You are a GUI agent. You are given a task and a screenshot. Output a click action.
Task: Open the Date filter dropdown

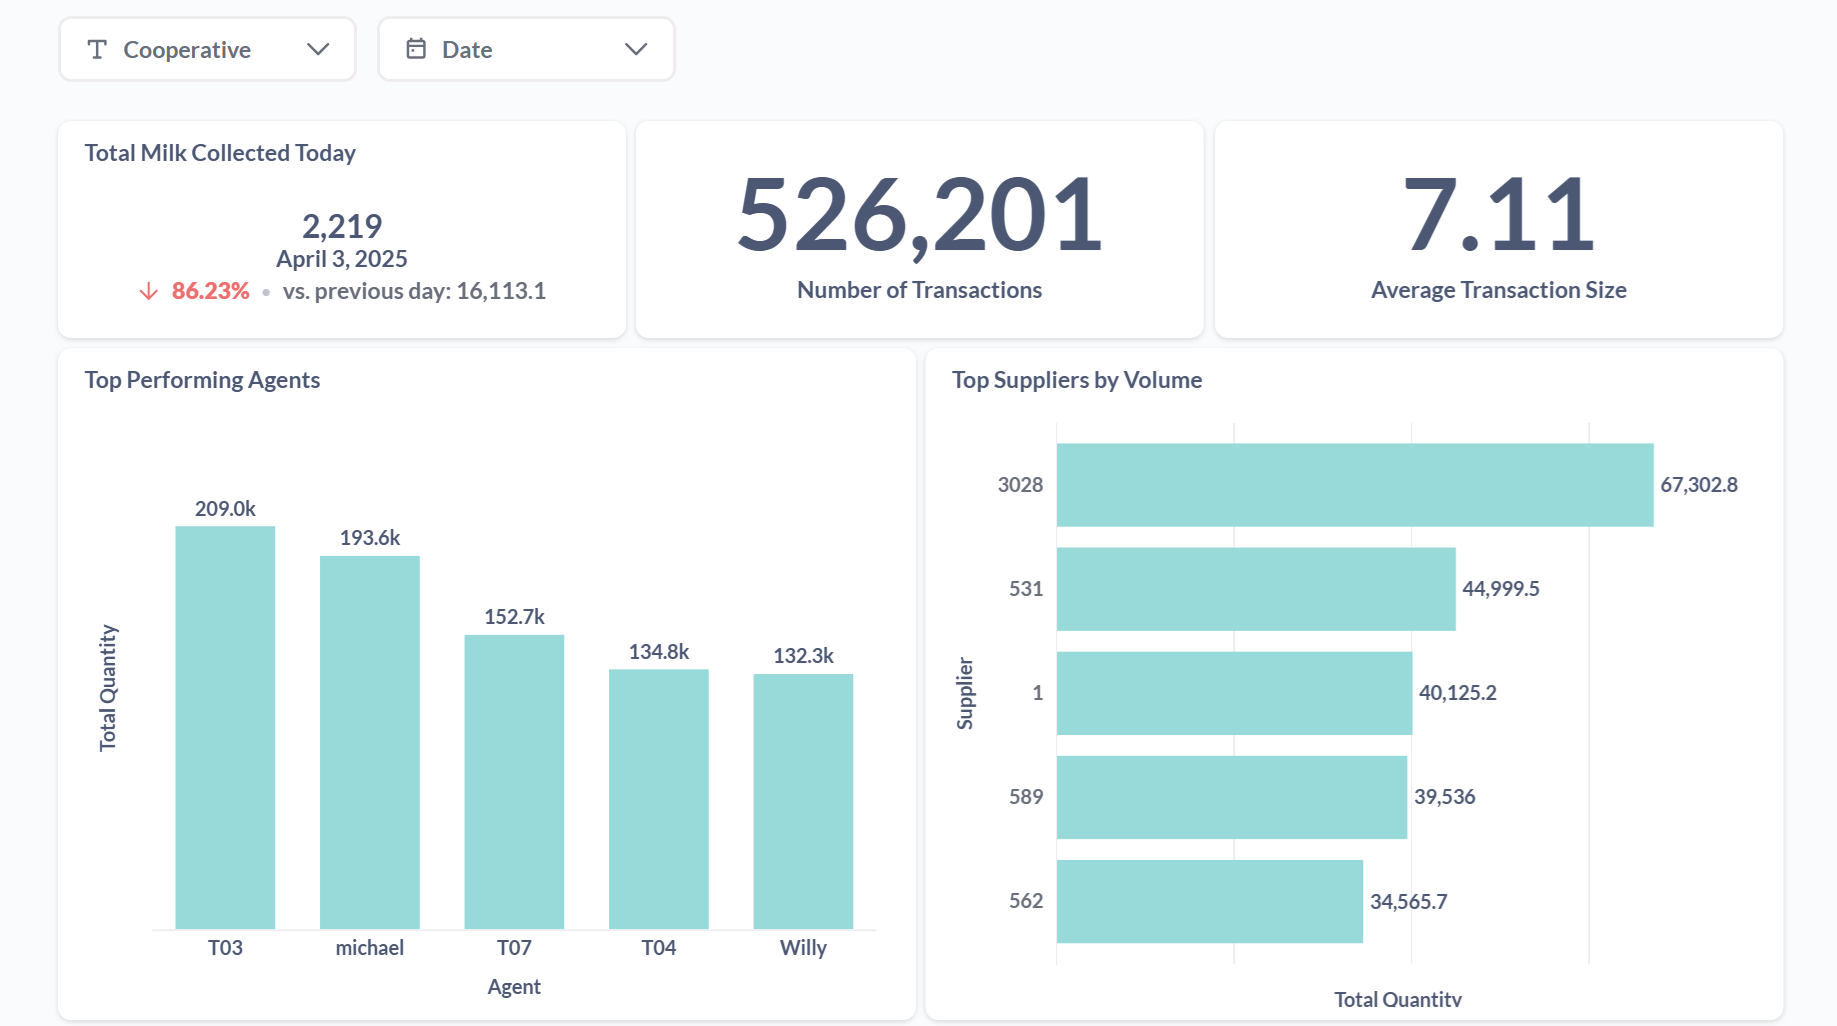pyautogui.click(x=526, y=49)
